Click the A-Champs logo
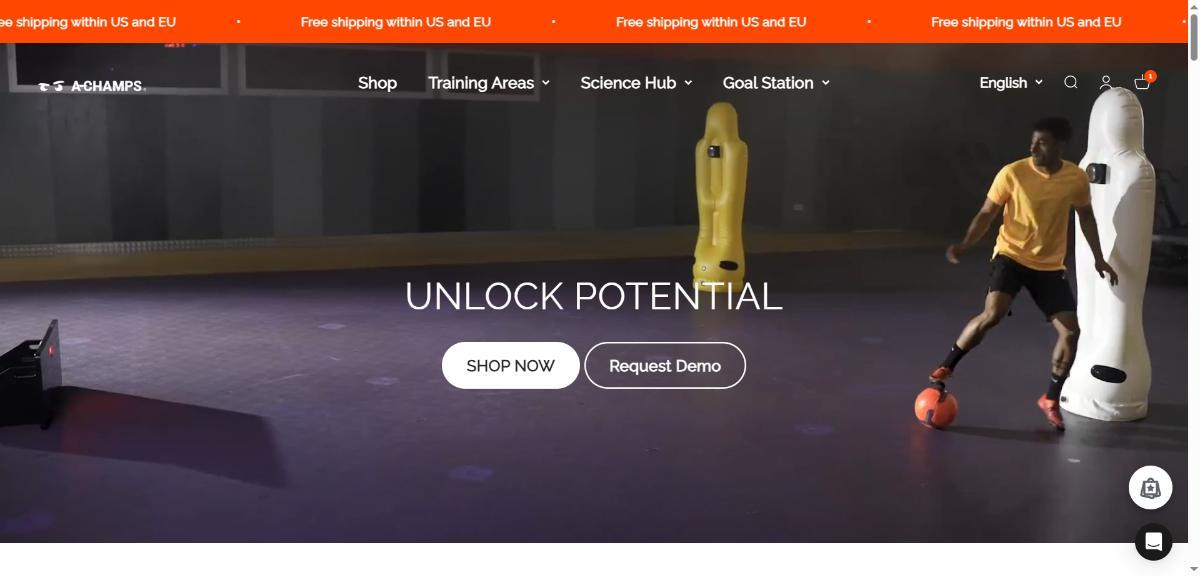Image resolution: width=1200 pixels, height=576 pixels. click(92, 86)
